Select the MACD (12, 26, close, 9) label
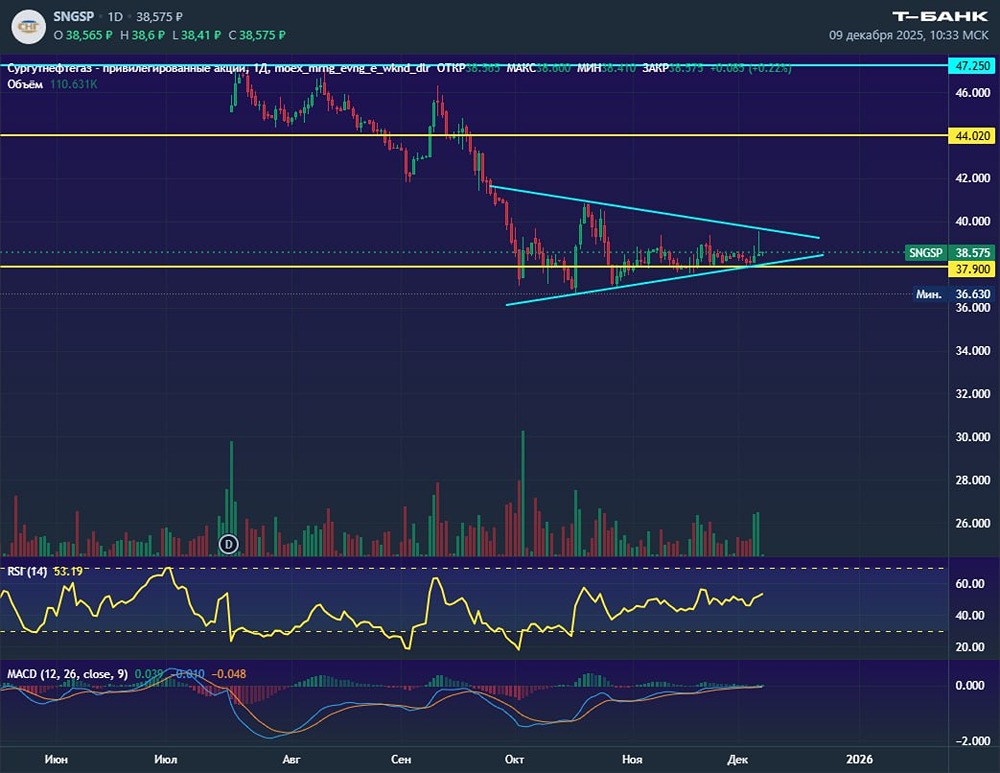This screenshot has width=1000, height=773. point(66,674)
